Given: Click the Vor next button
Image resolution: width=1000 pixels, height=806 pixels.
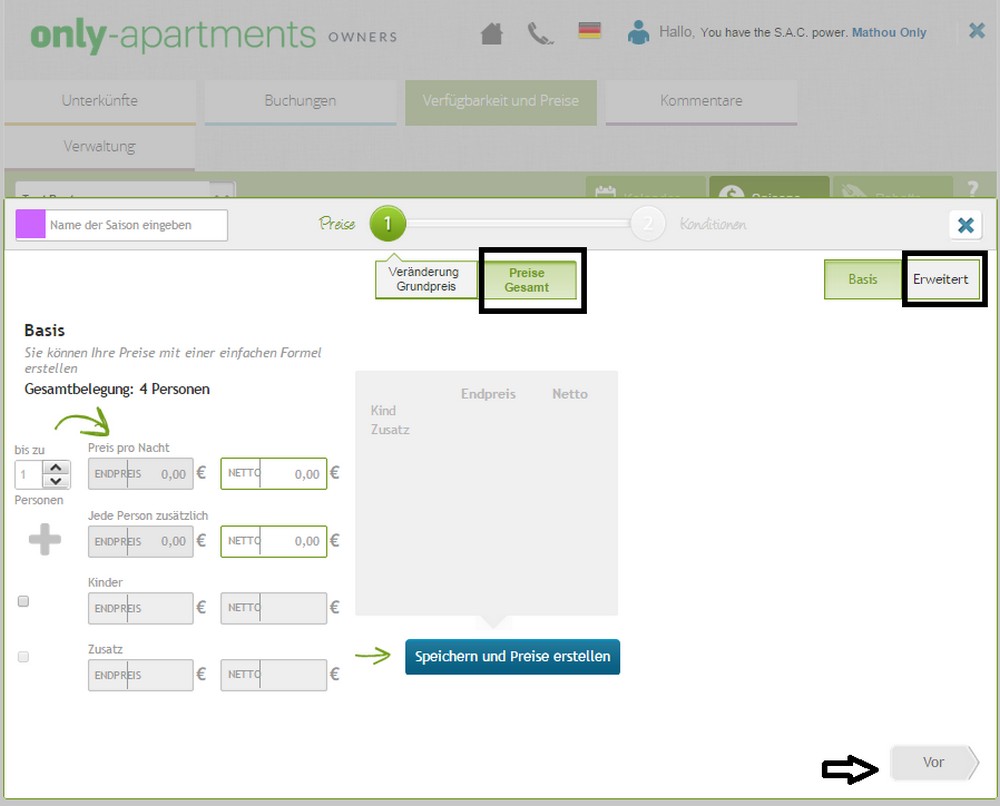Looking at the screenshot, I should 932,763.
